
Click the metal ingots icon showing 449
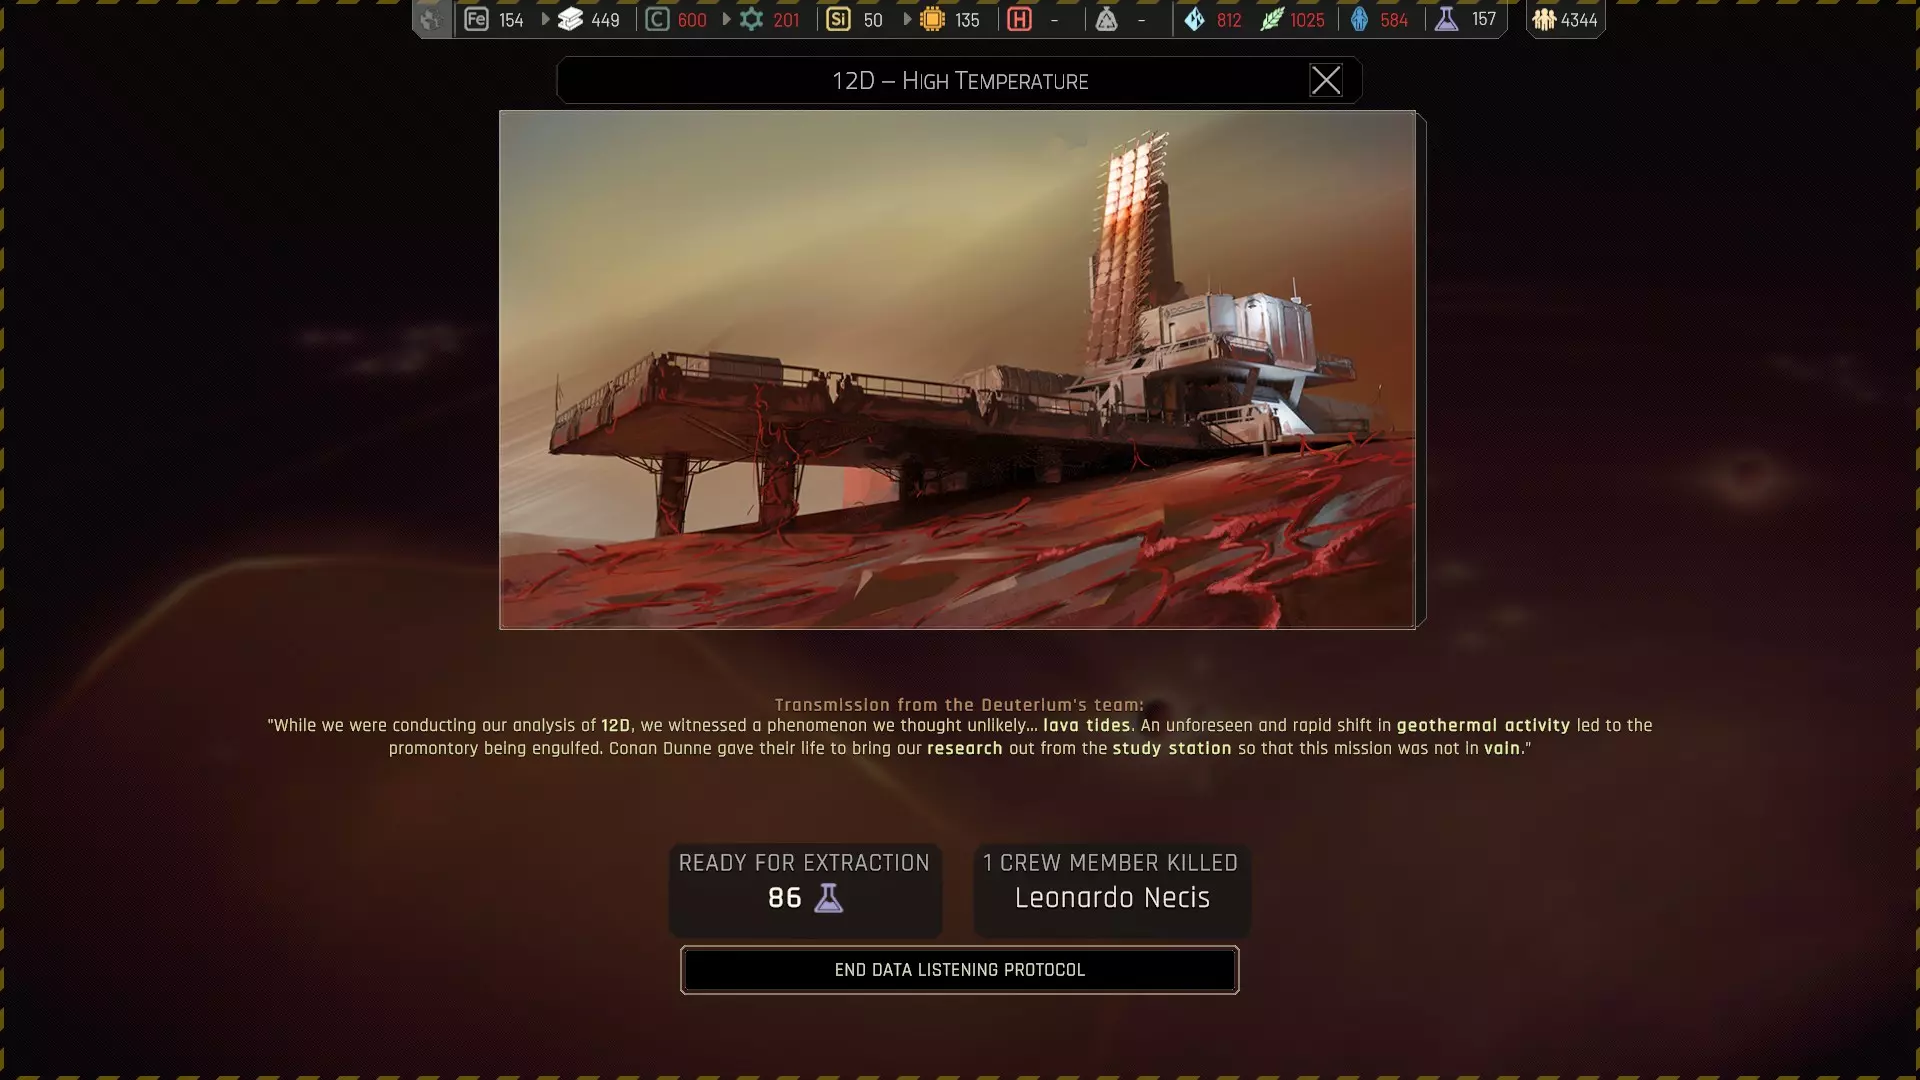click(570, 19)
